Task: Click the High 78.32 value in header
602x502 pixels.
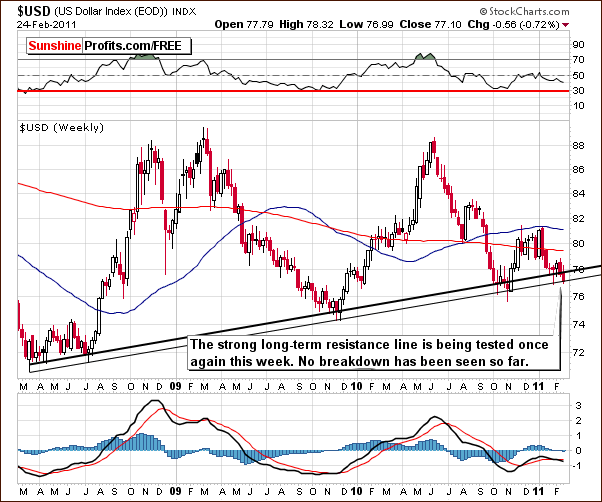Action: click(364, 23)
